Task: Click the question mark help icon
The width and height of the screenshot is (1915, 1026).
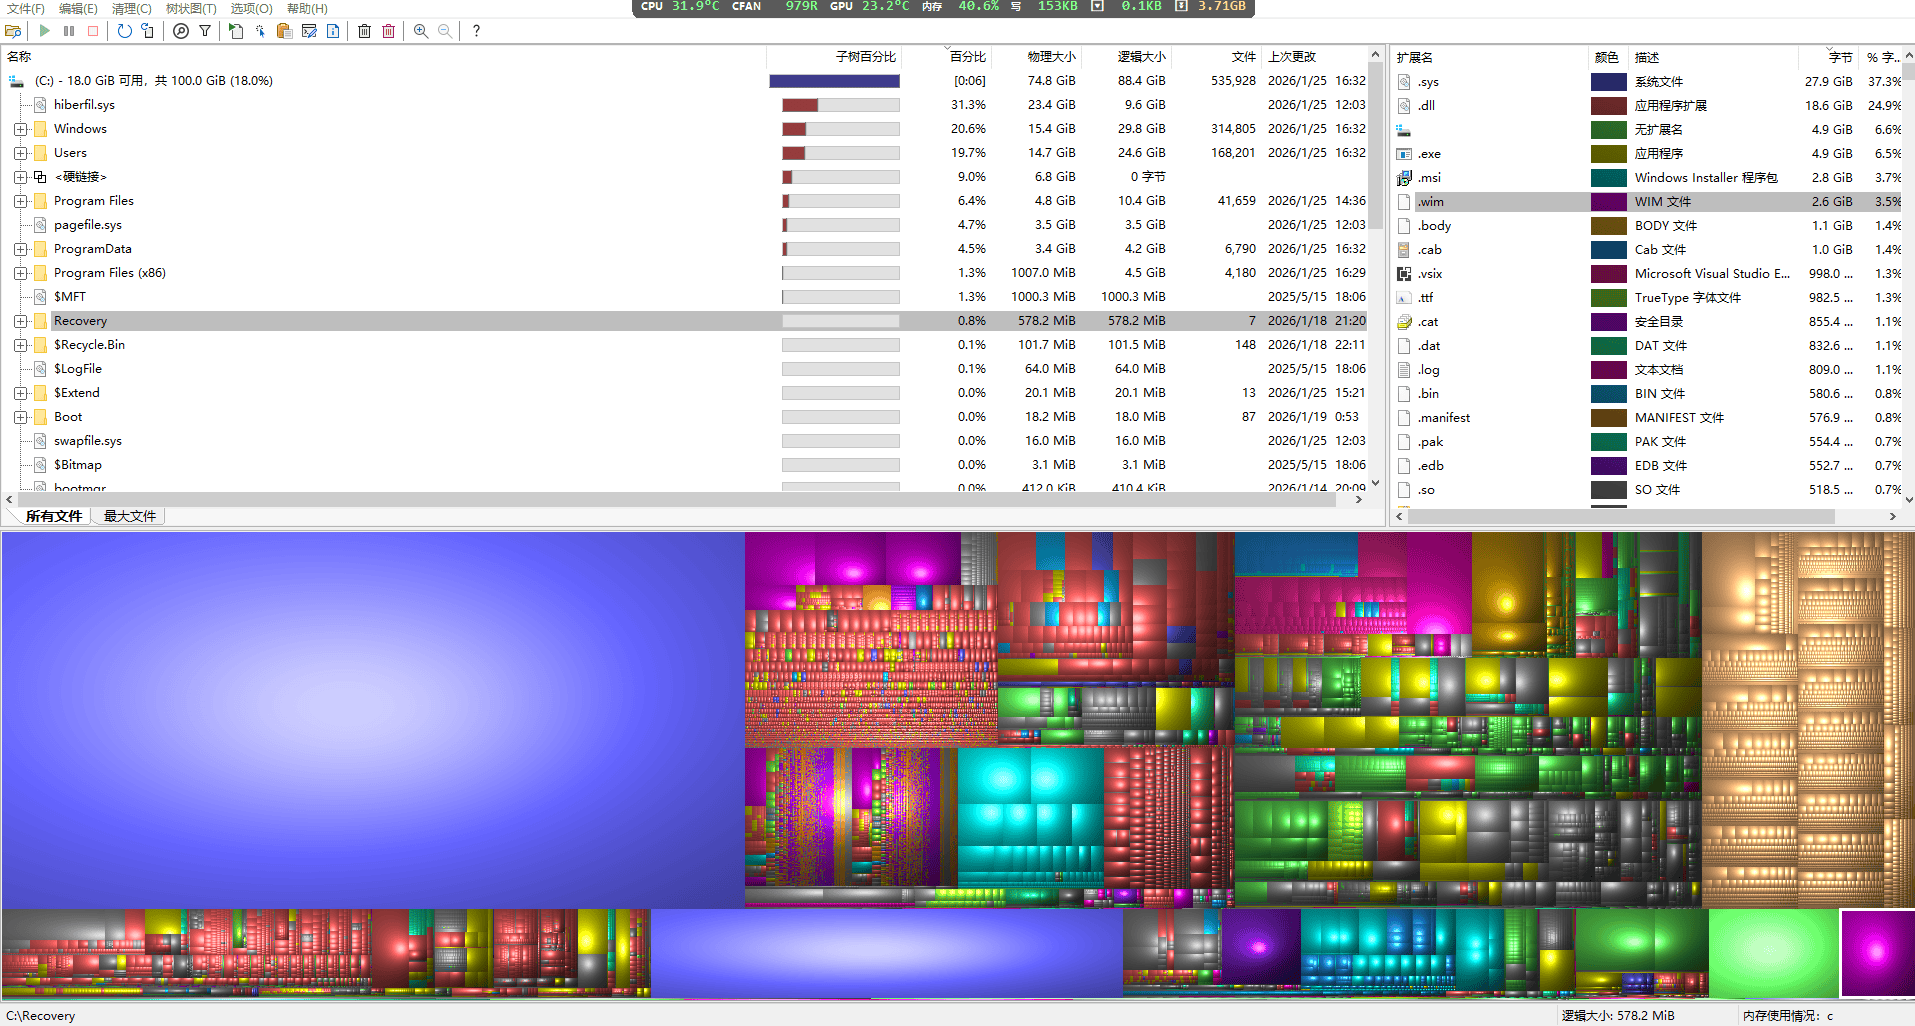Action: (476, 31)
